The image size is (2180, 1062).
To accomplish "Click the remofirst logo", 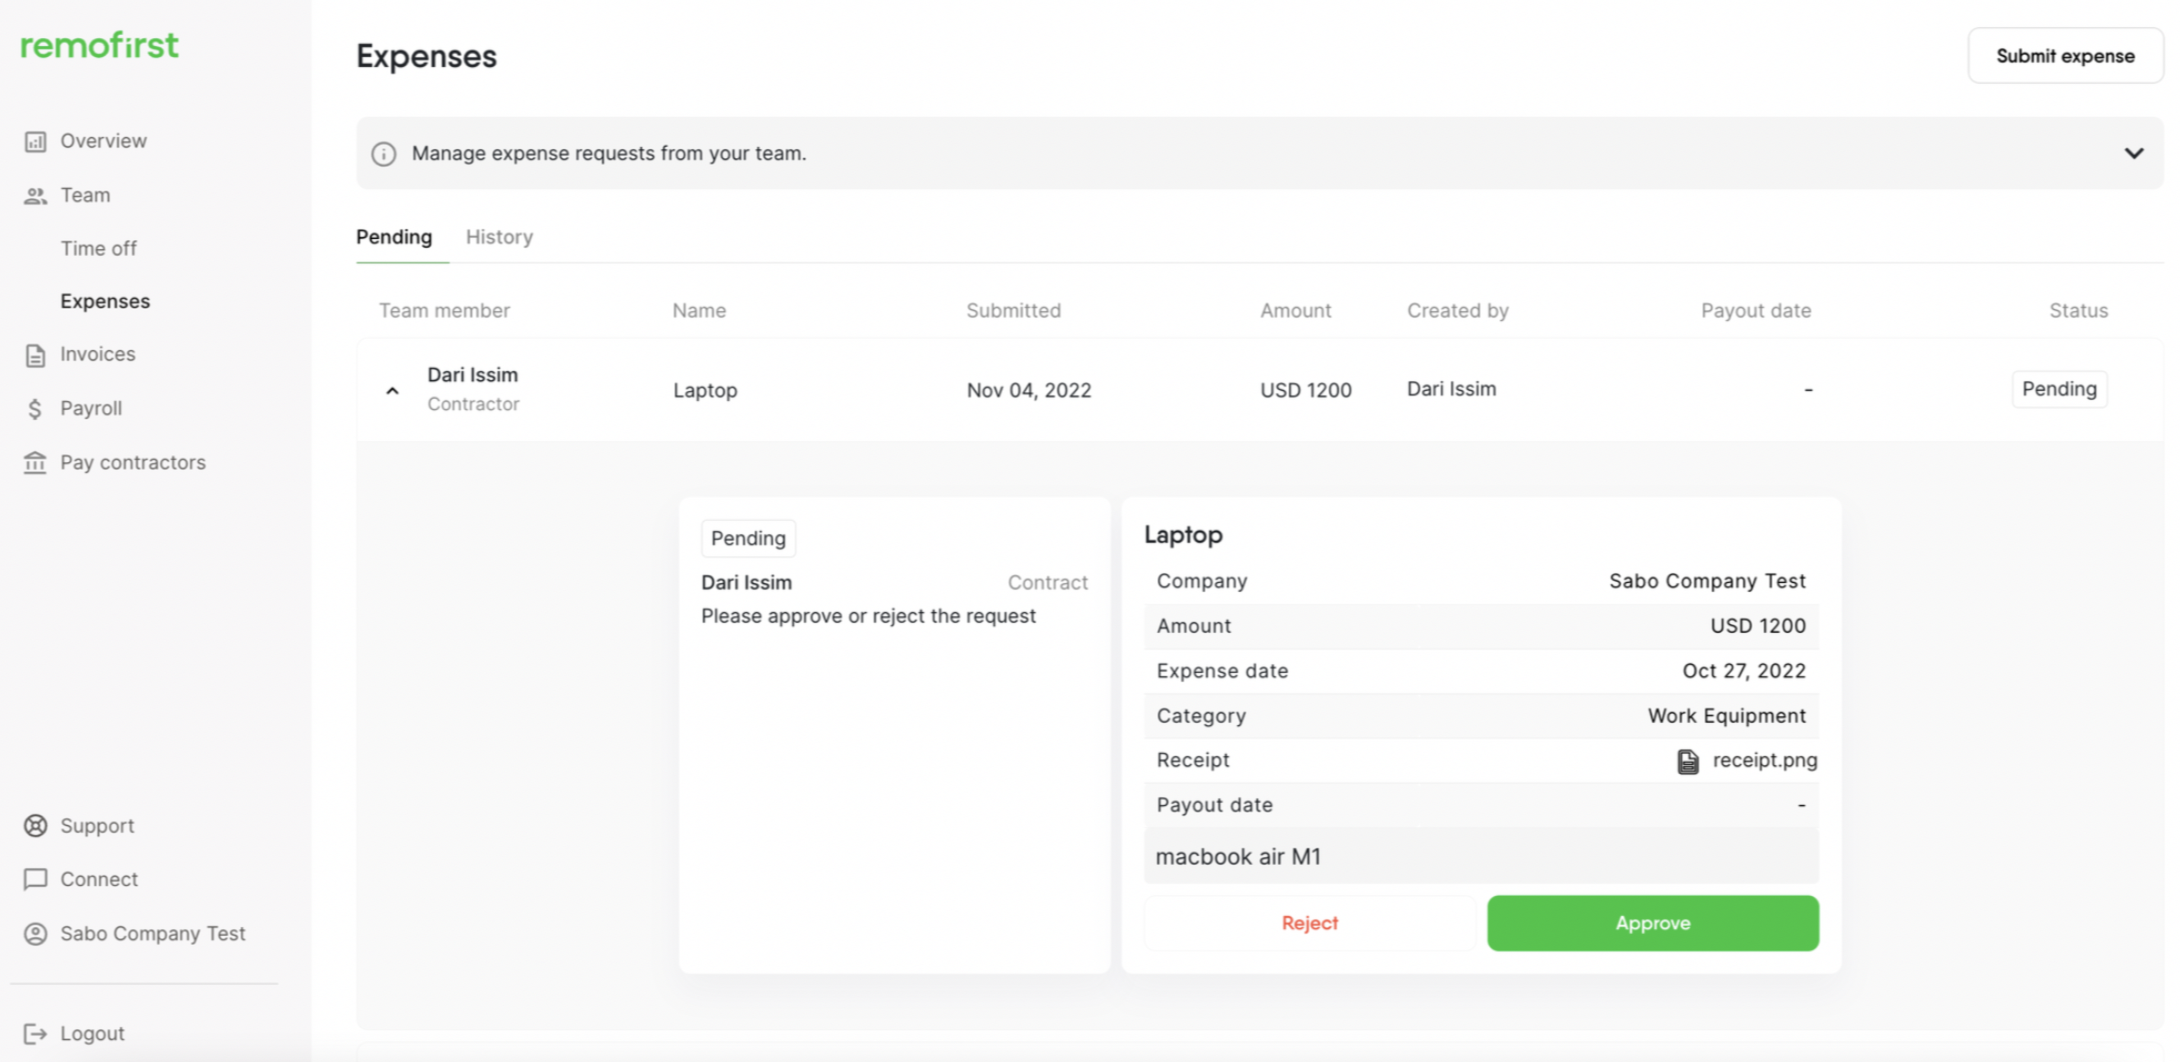I will (100, 45).
